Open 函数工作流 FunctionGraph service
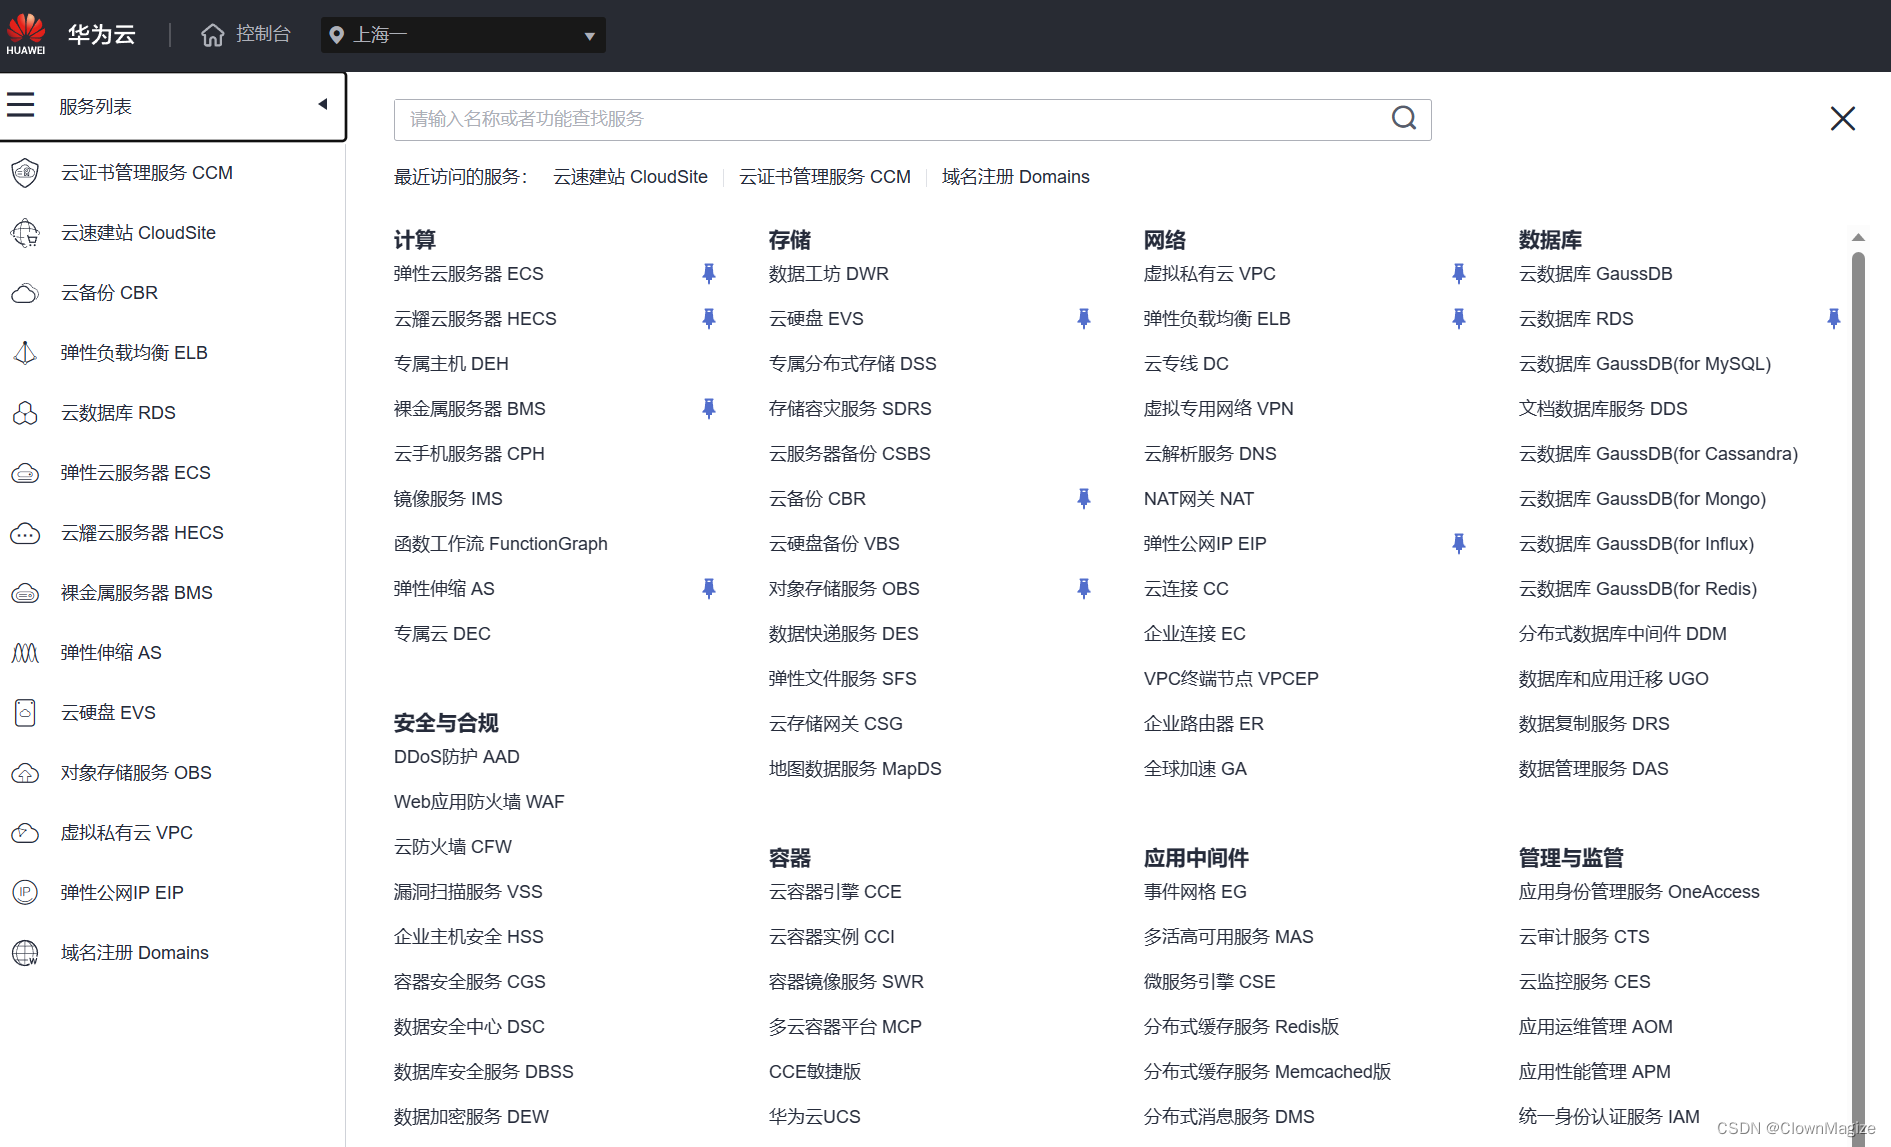This screenshot has height=1147, width=1891. point(501,544)
